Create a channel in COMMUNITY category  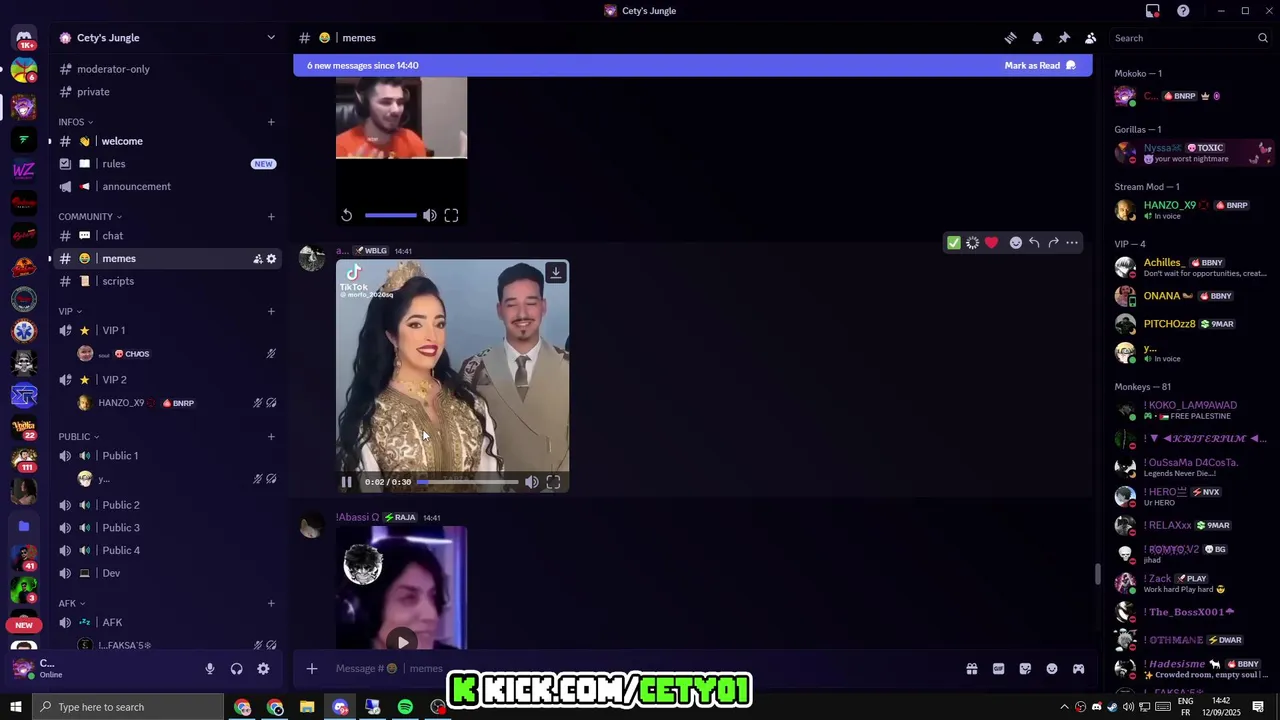click(271, 217)
